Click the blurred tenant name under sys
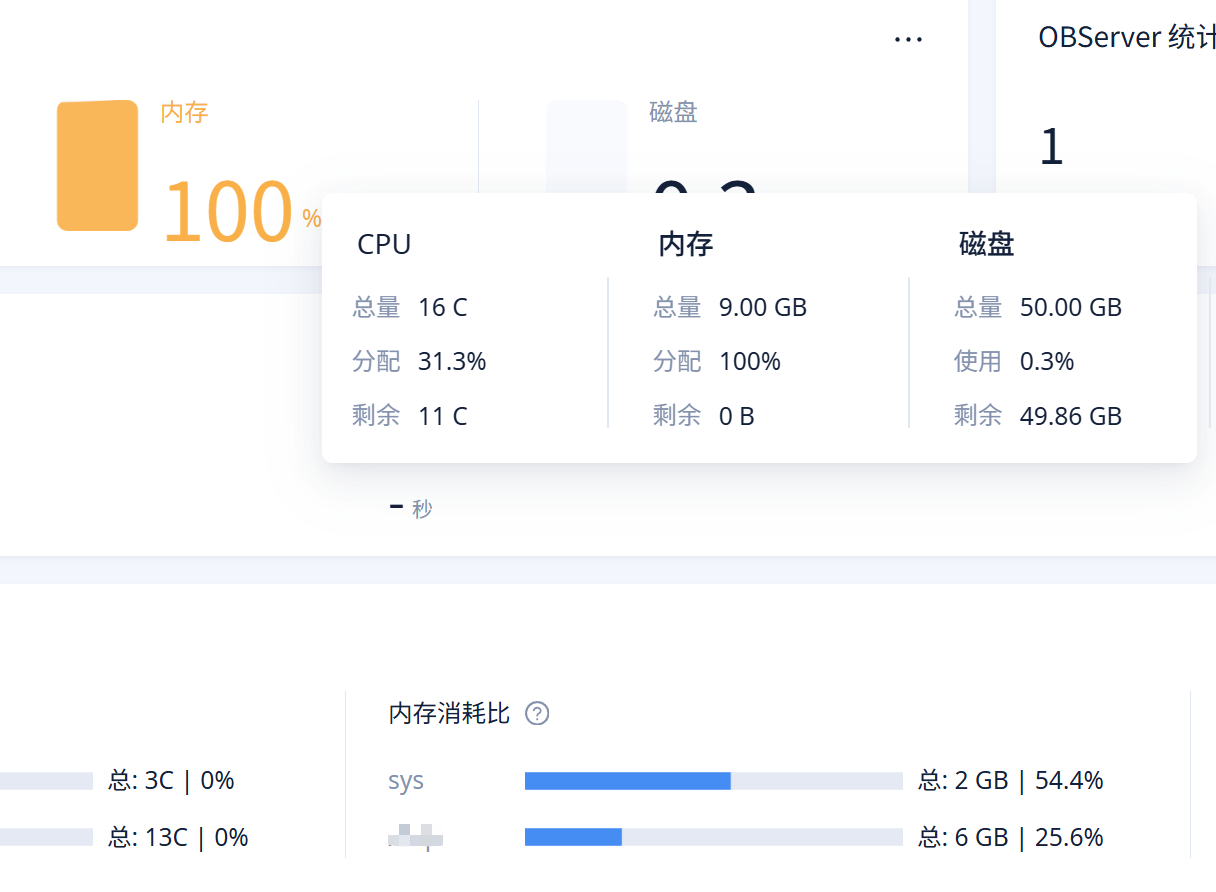Image resolution: width=1216 pixels, height=892 pixels. [415, 836]
